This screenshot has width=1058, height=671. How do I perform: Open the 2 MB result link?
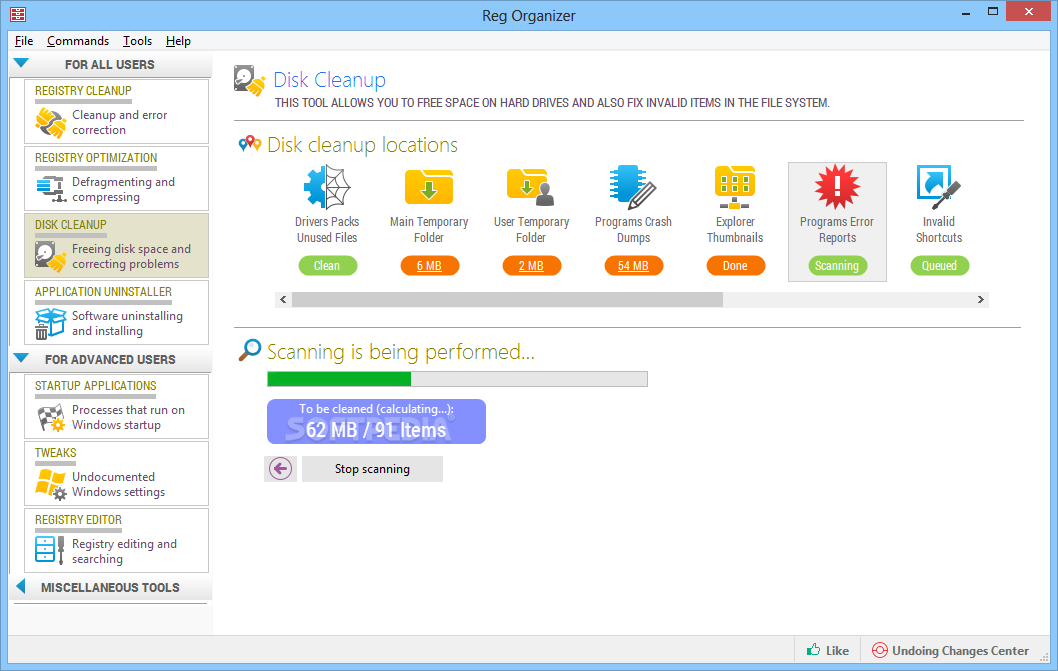point(531,265)
